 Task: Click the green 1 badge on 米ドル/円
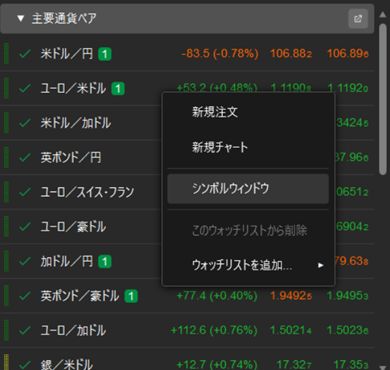(105, 54)
